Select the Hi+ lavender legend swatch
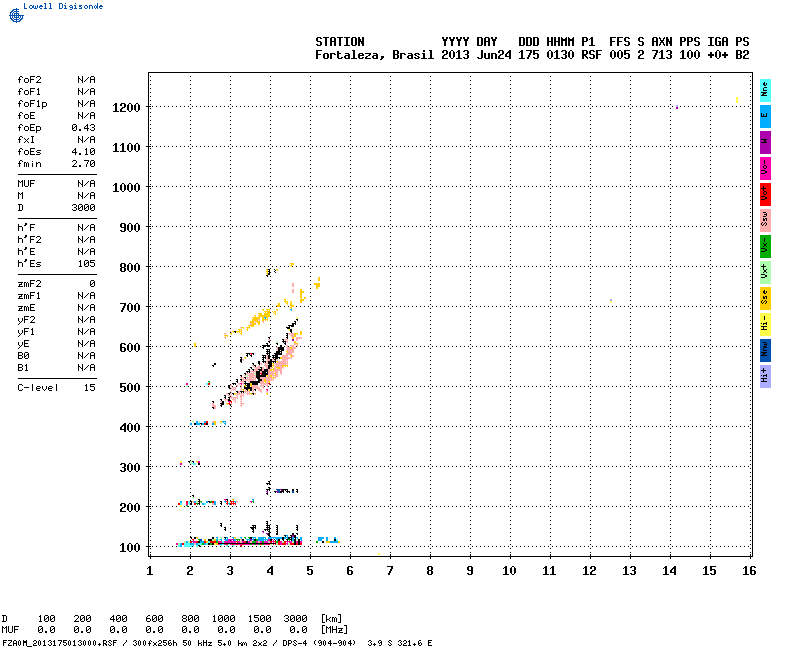Screen dimensions: 800x650 click(x=765, y=377)
